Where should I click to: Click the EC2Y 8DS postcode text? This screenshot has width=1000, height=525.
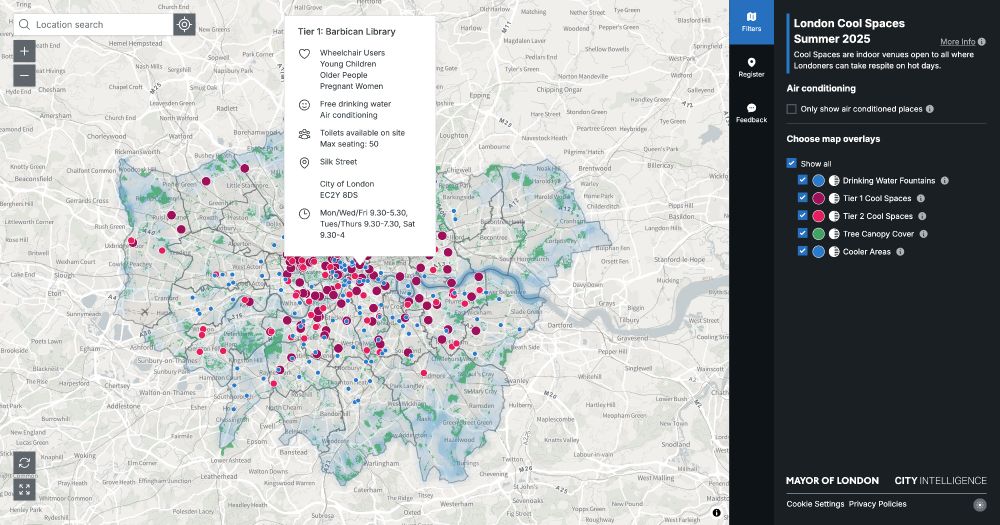point(339,195)
